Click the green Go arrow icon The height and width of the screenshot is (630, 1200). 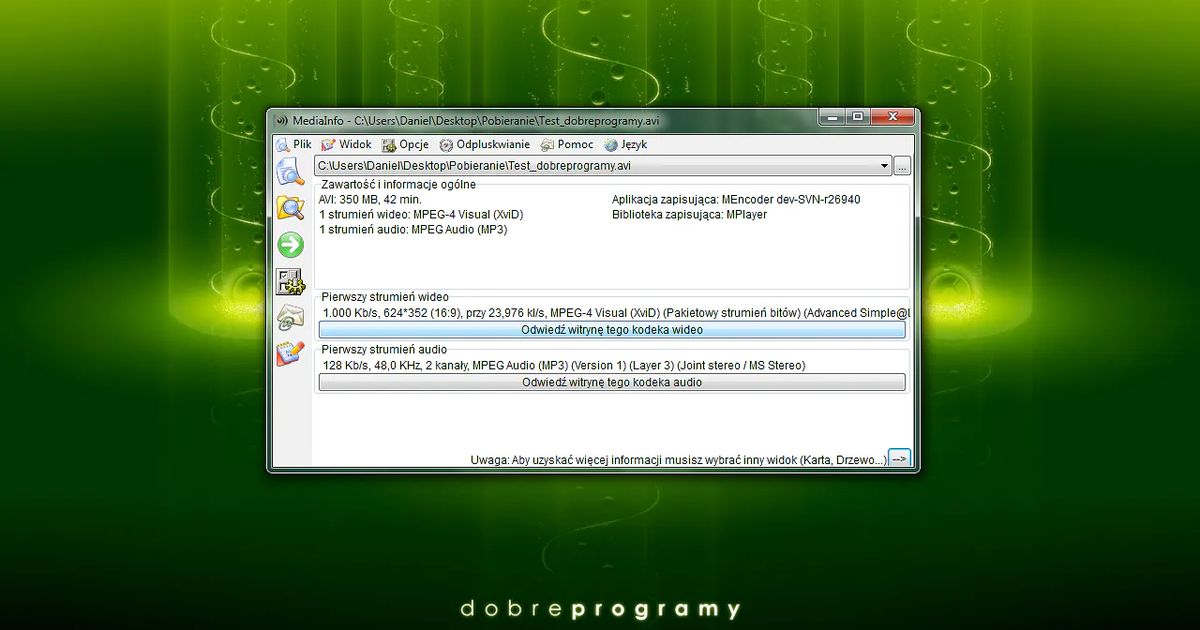[x=289, y=244]
